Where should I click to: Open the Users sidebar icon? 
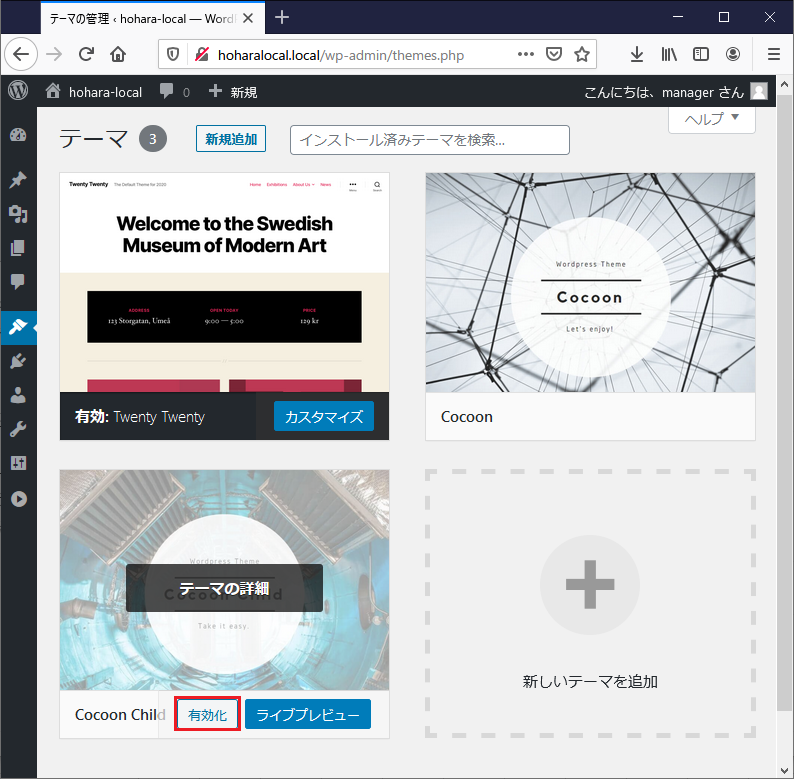pos(18,395)
